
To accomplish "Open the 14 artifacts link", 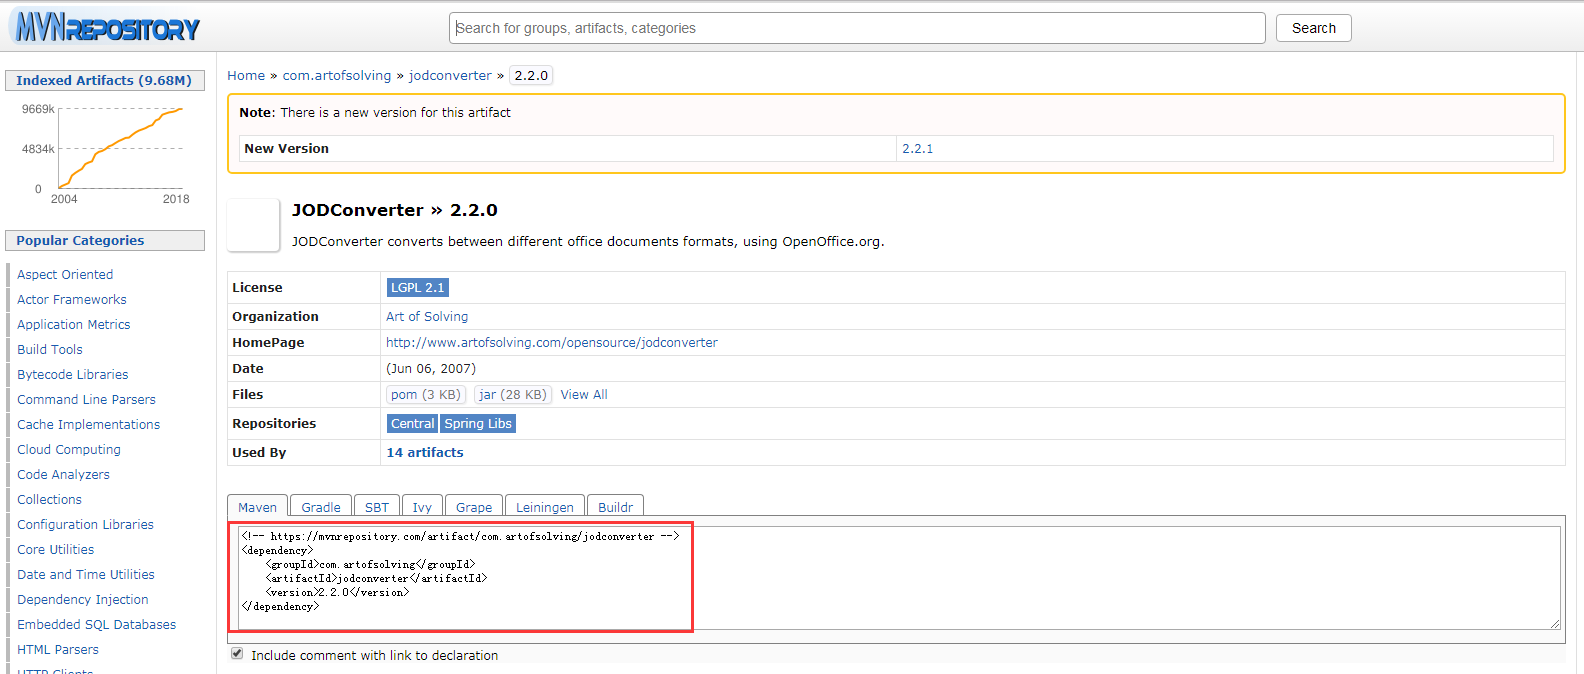I will tap(425, 453).
